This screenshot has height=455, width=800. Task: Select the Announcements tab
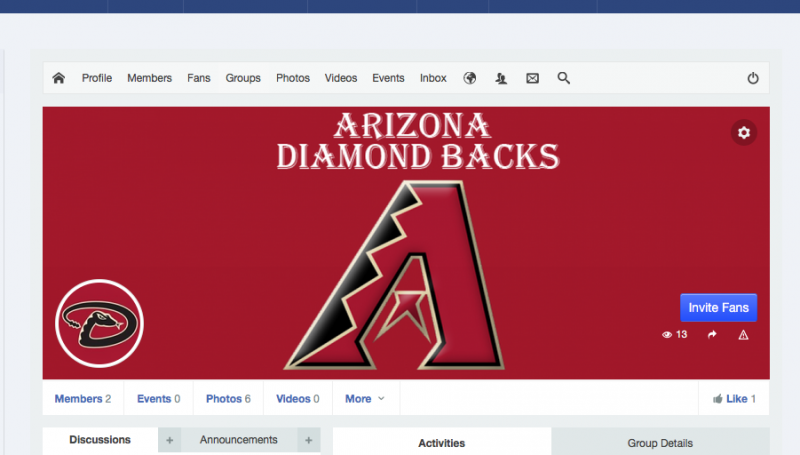239,440
